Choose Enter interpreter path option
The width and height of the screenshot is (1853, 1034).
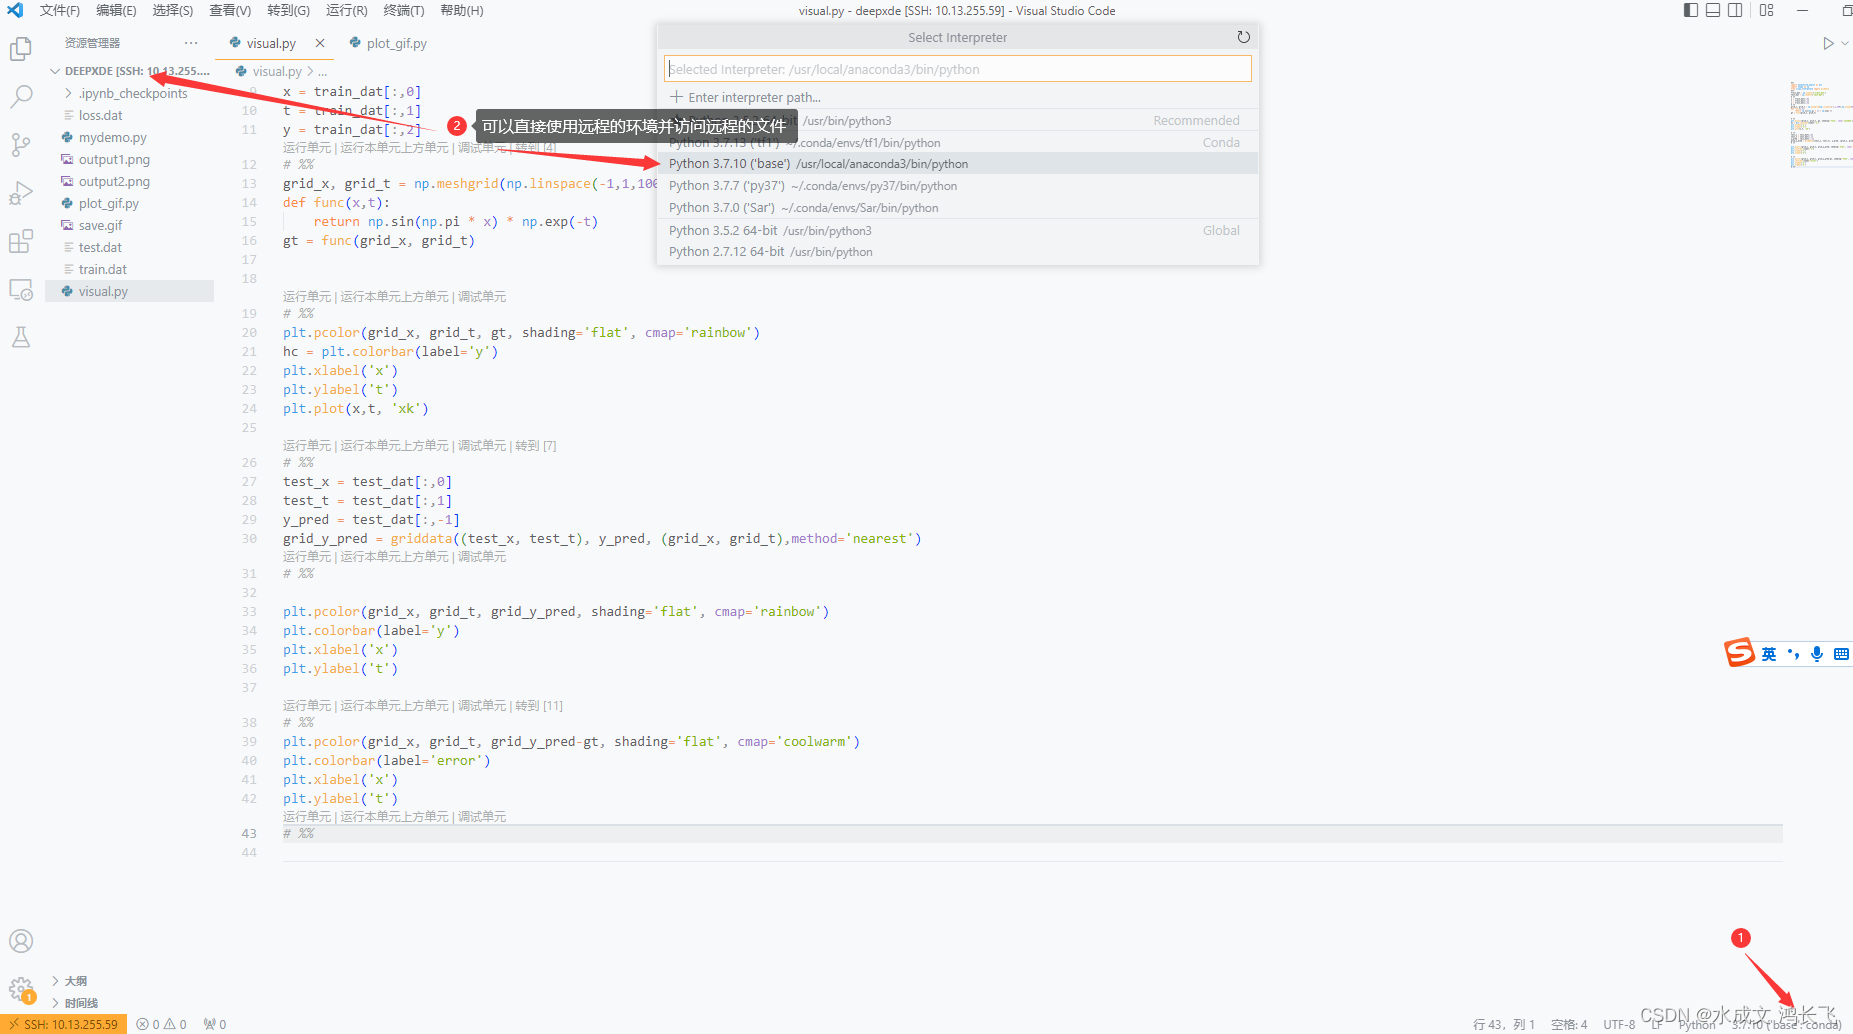click(957, 97)
